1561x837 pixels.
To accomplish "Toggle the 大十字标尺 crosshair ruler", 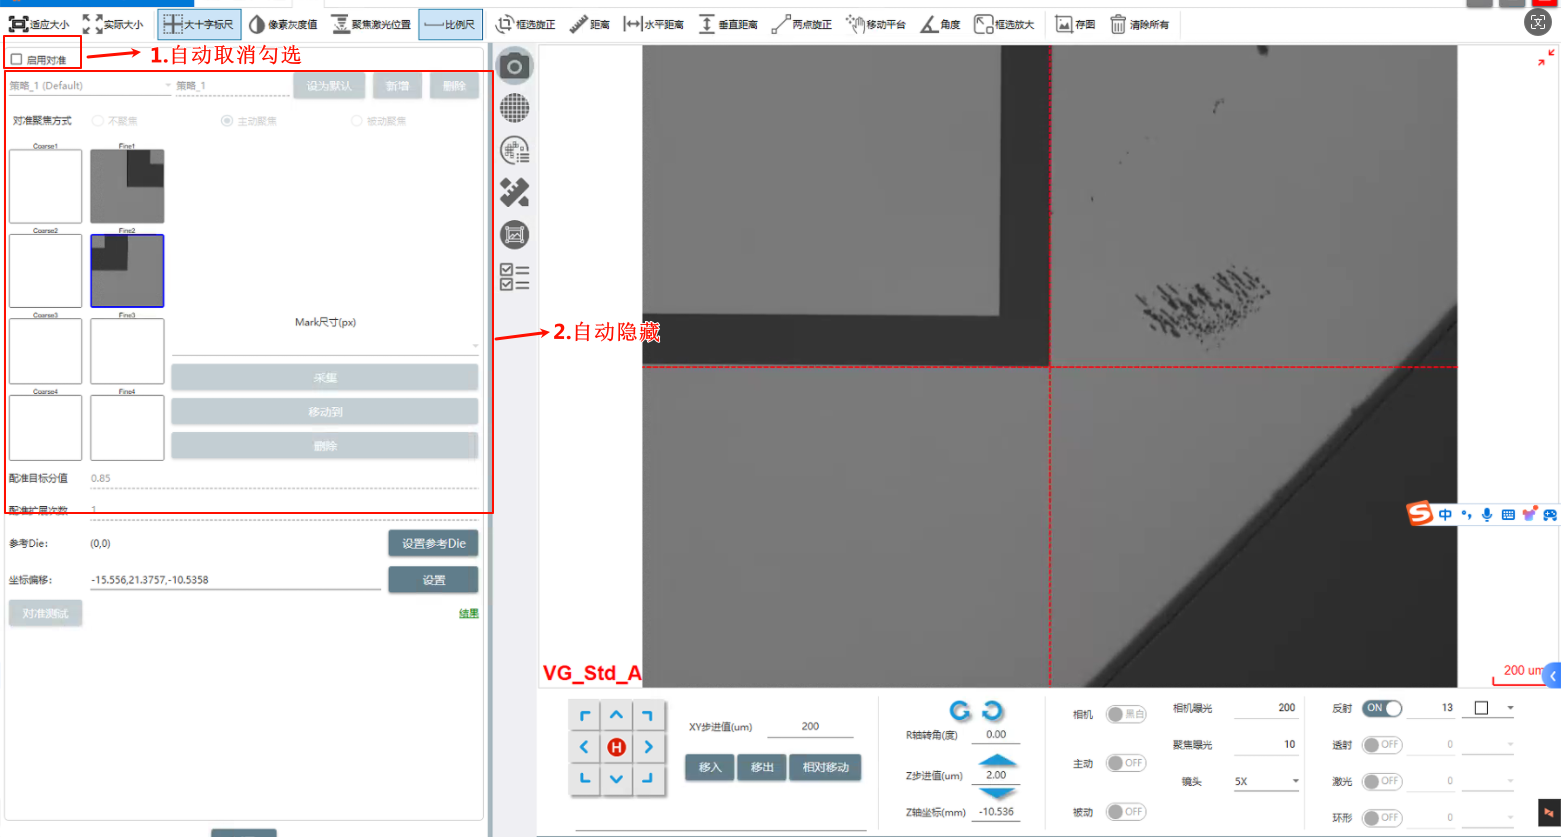I will click(199, 24).
